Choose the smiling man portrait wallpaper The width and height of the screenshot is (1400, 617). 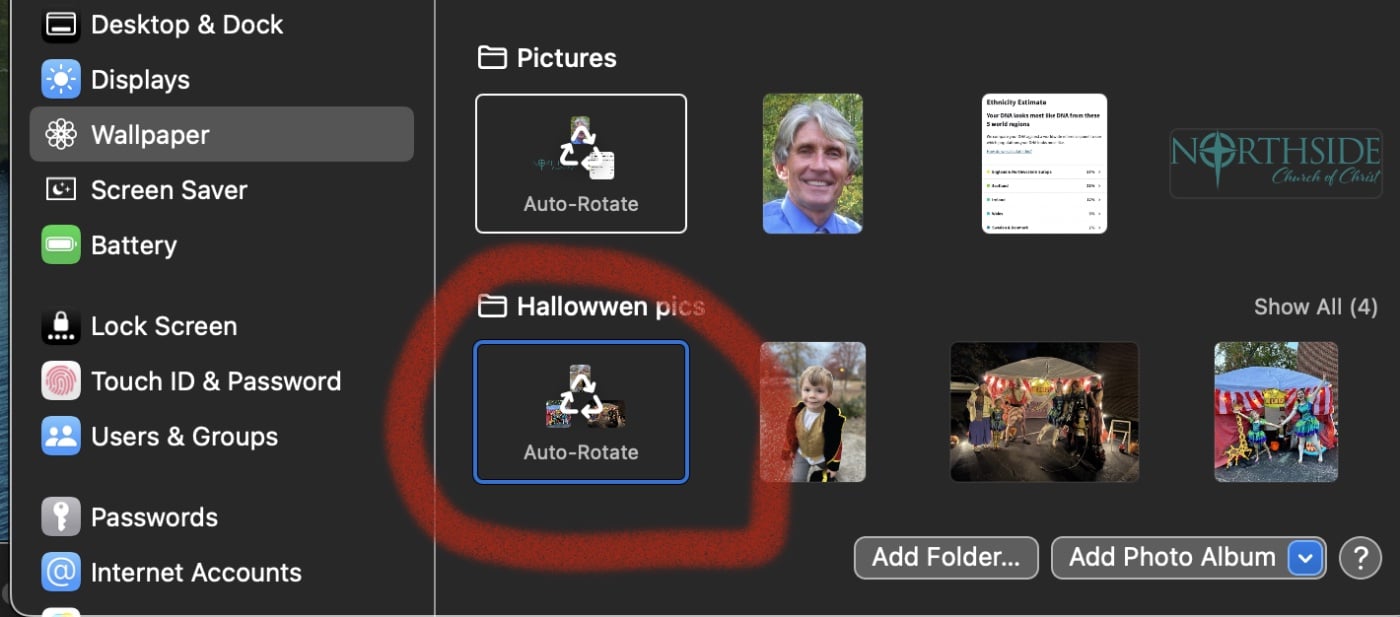812,164
